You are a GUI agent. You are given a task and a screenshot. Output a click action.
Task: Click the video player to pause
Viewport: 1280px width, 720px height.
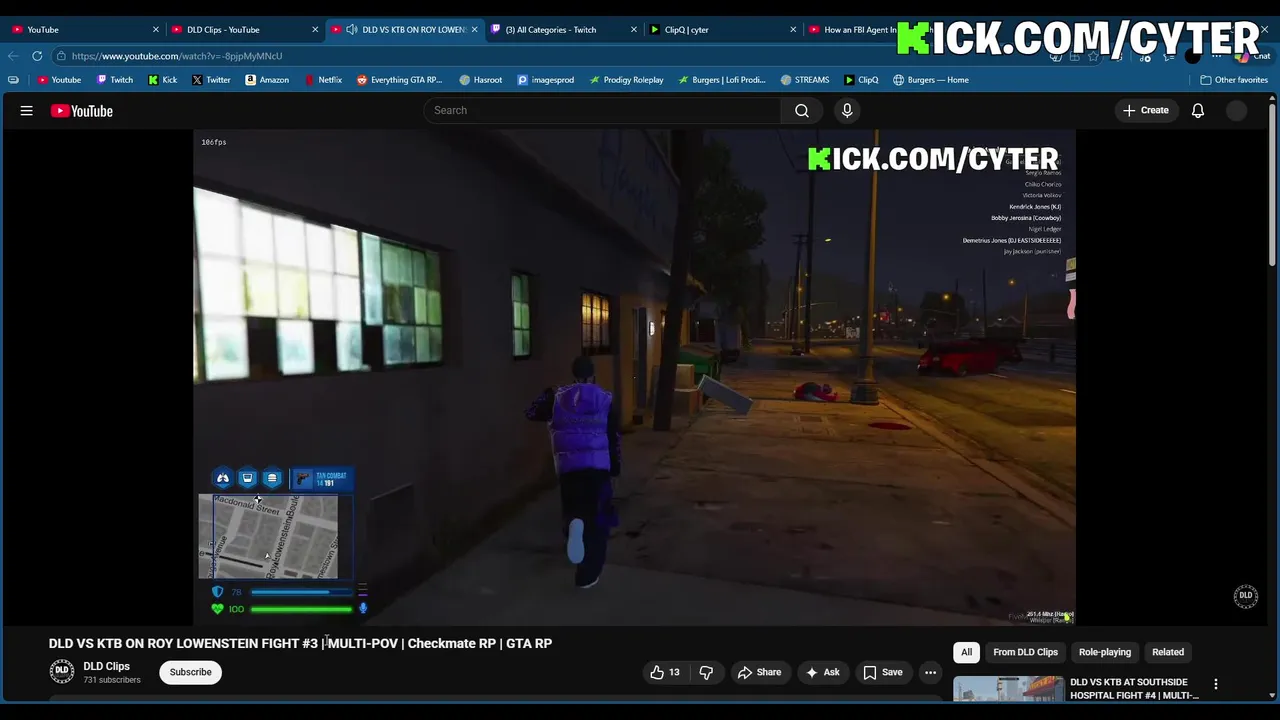634,377
